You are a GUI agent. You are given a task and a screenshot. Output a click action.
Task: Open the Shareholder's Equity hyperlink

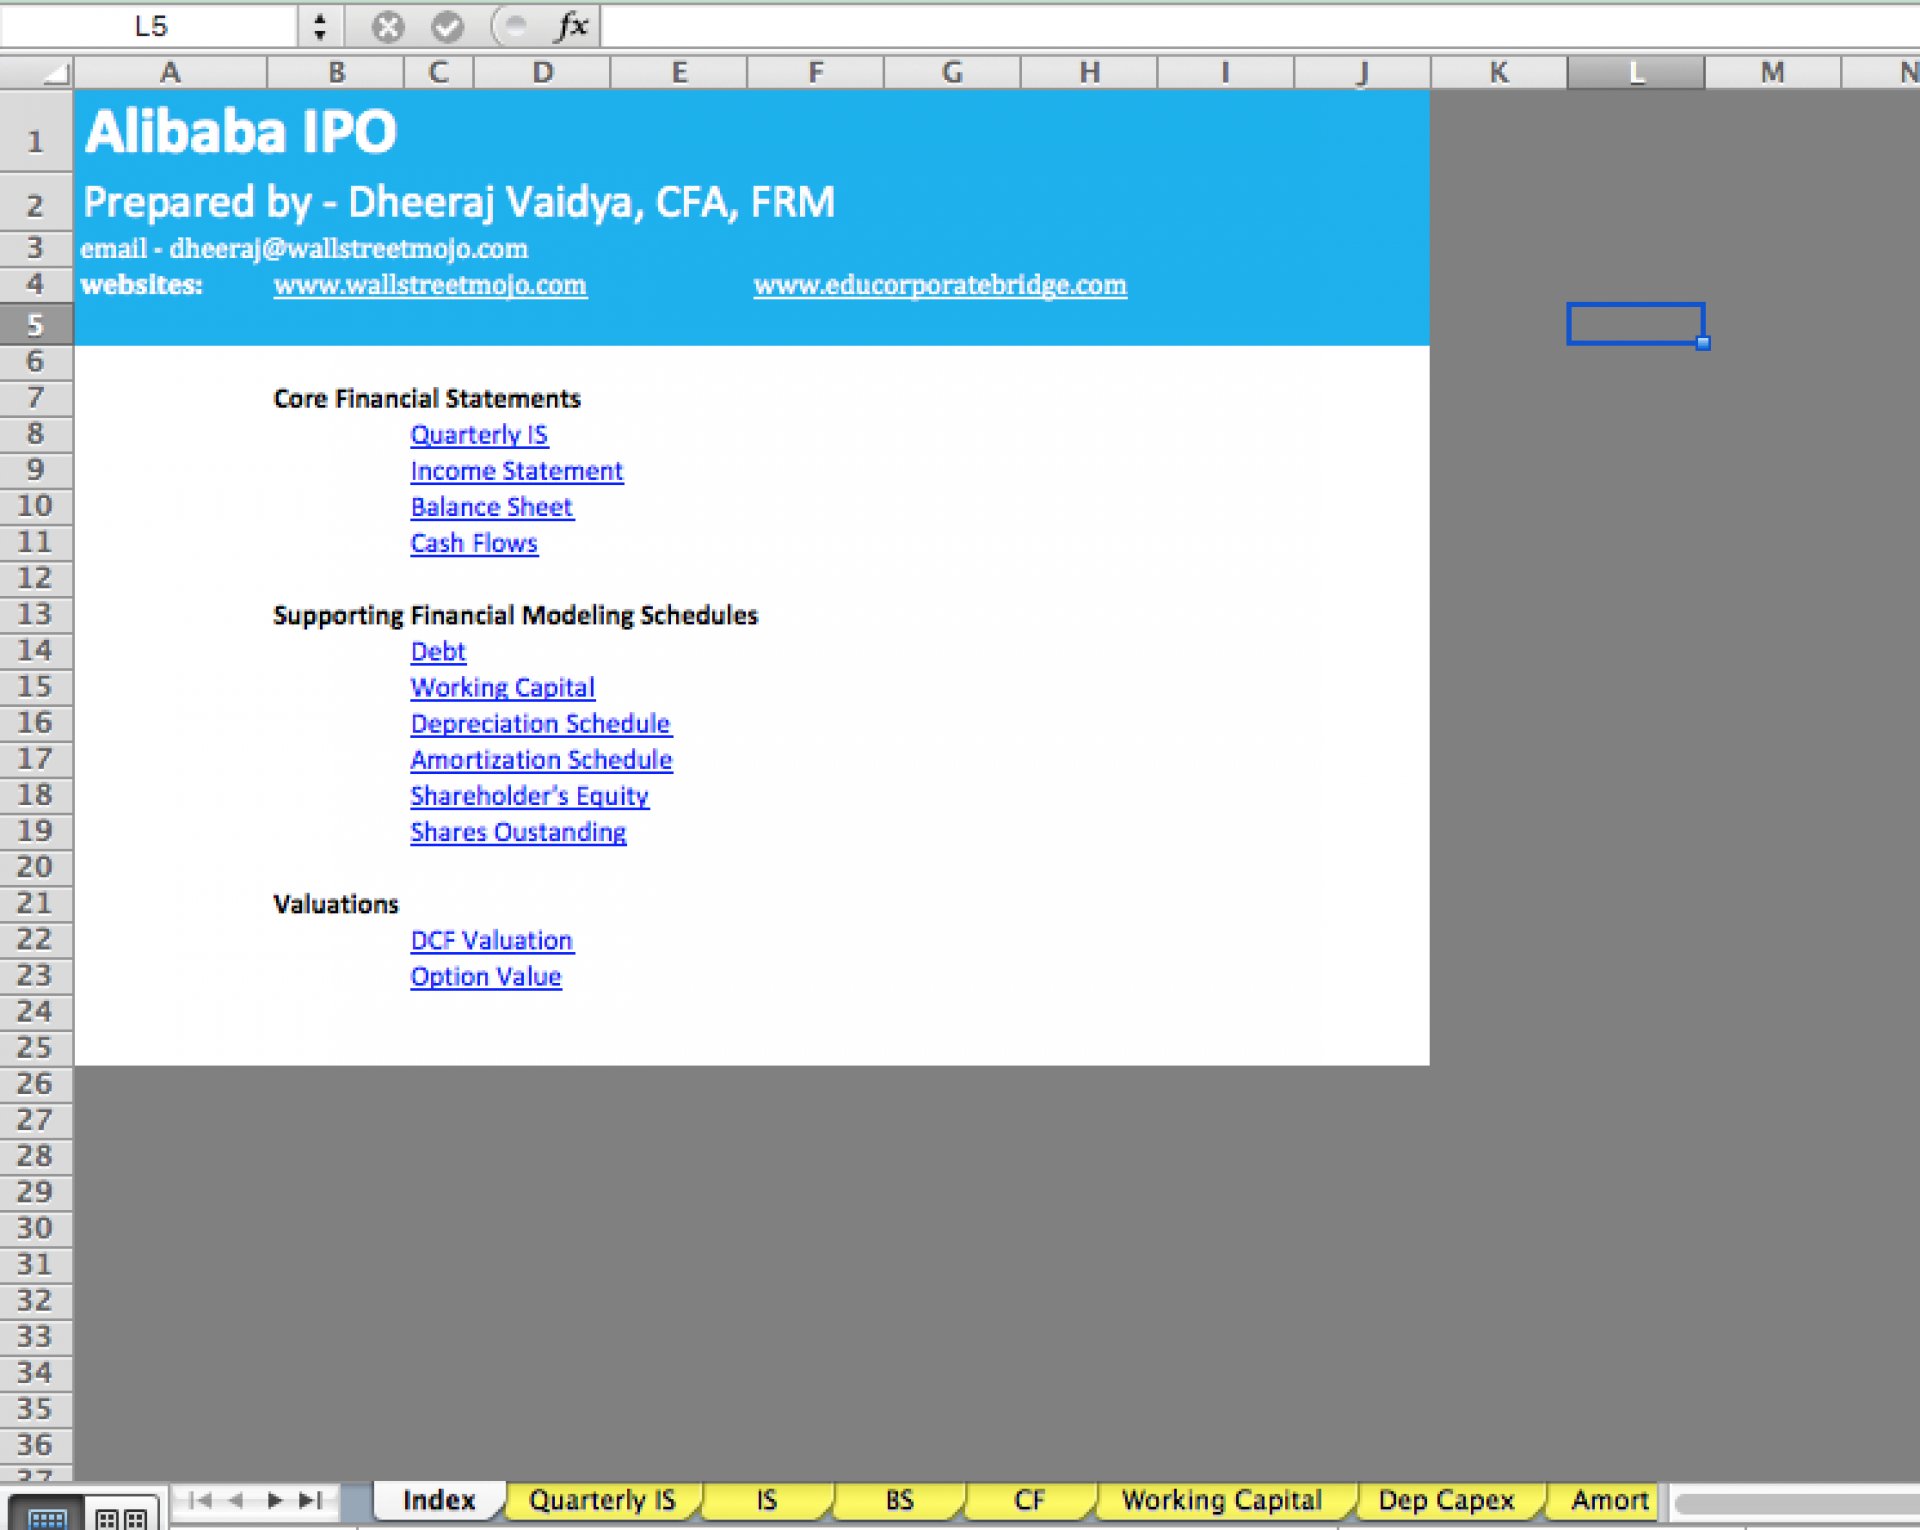529,796
